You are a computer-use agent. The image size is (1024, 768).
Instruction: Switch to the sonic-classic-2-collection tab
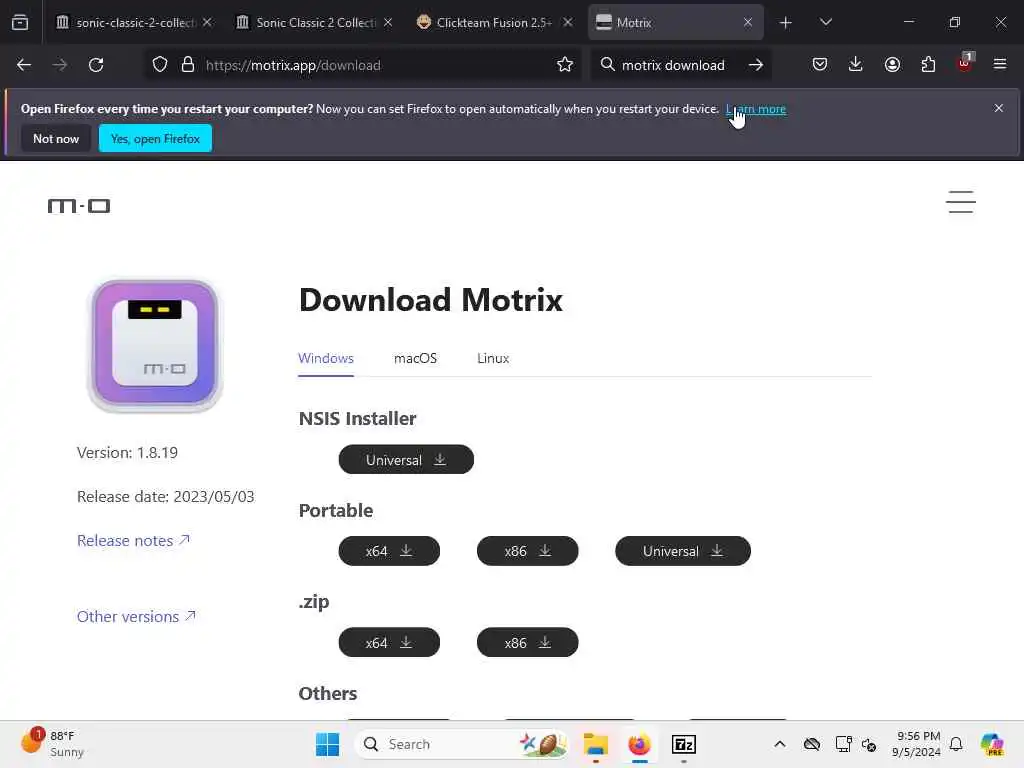(135, 23)
